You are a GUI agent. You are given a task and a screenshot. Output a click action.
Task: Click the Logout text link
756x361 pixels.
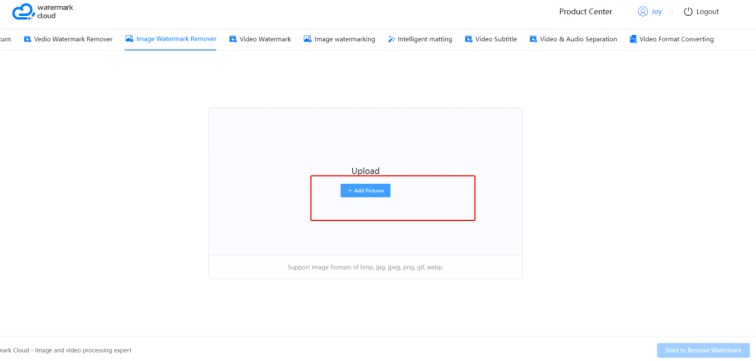(707, 12)
